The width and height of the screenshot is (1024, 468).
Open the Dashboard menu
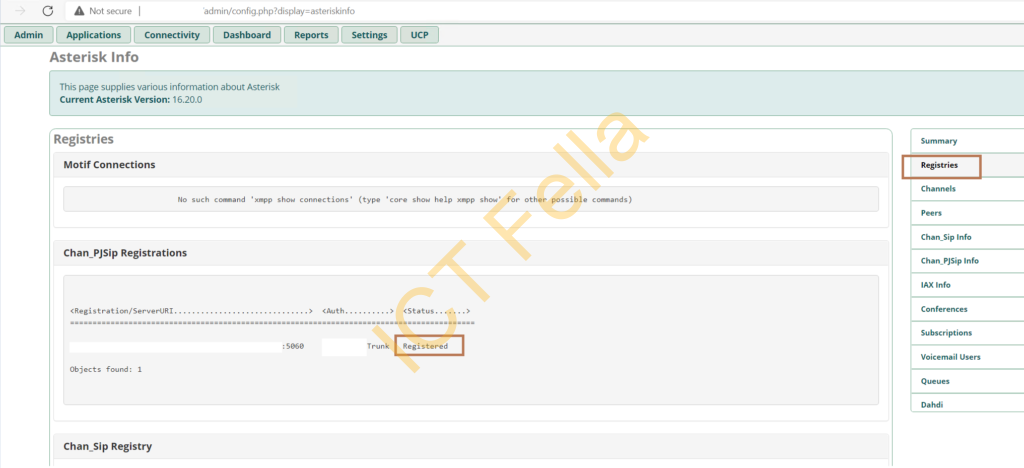[x=247, y=35]
